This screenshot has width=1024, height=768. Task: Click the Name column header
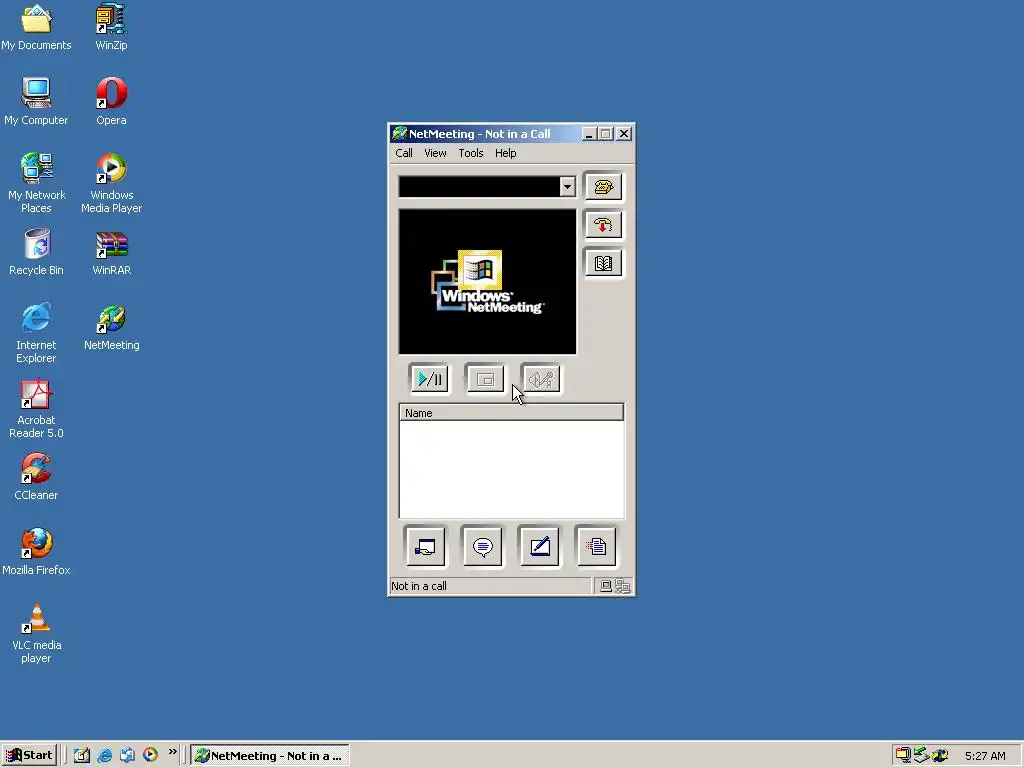511,413
